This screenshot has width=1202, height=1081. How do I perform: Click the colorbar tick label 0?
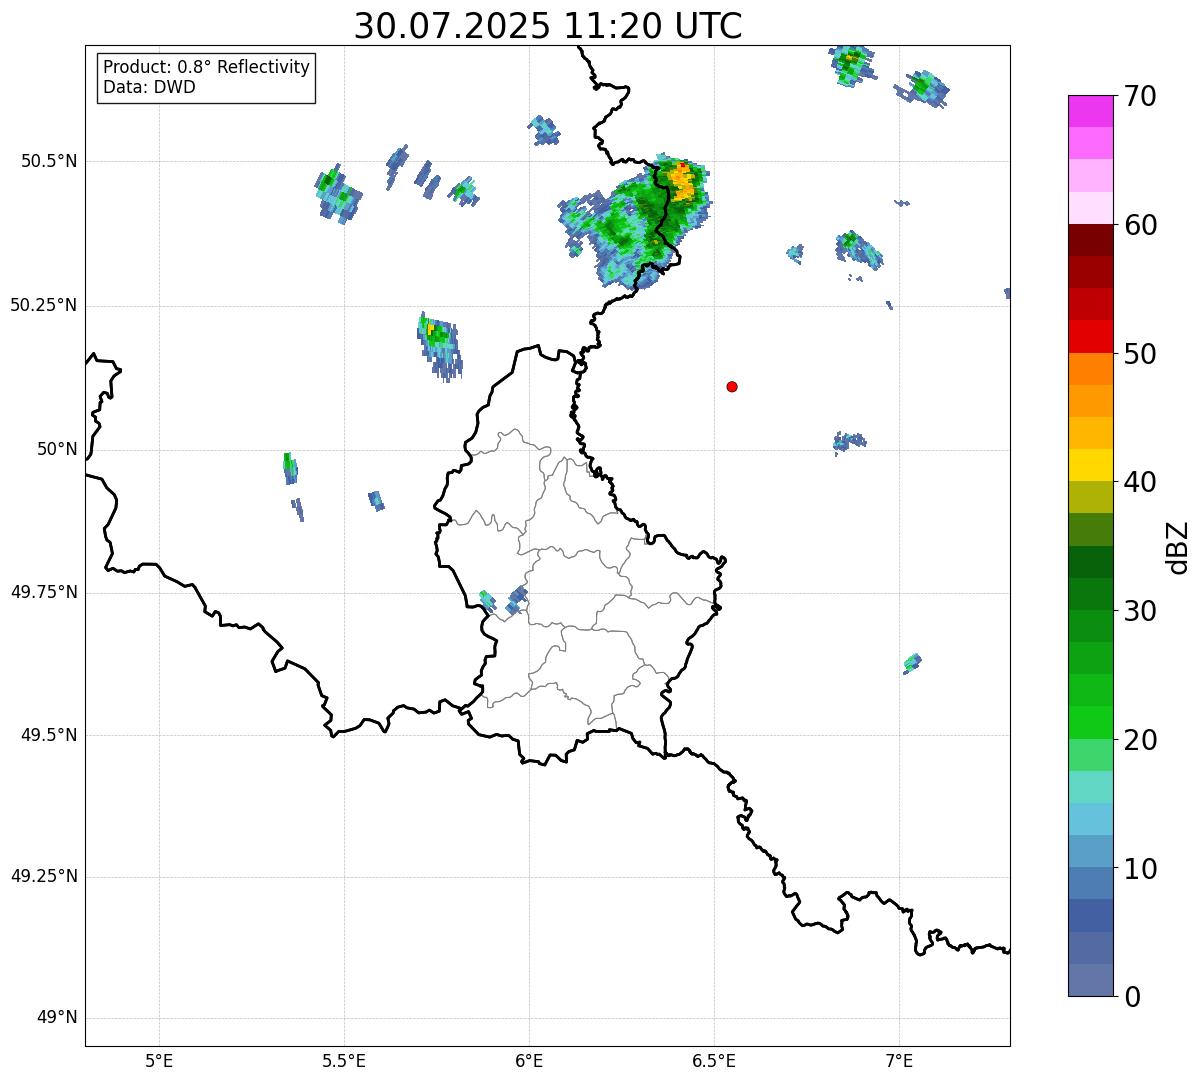[1131, 997]
